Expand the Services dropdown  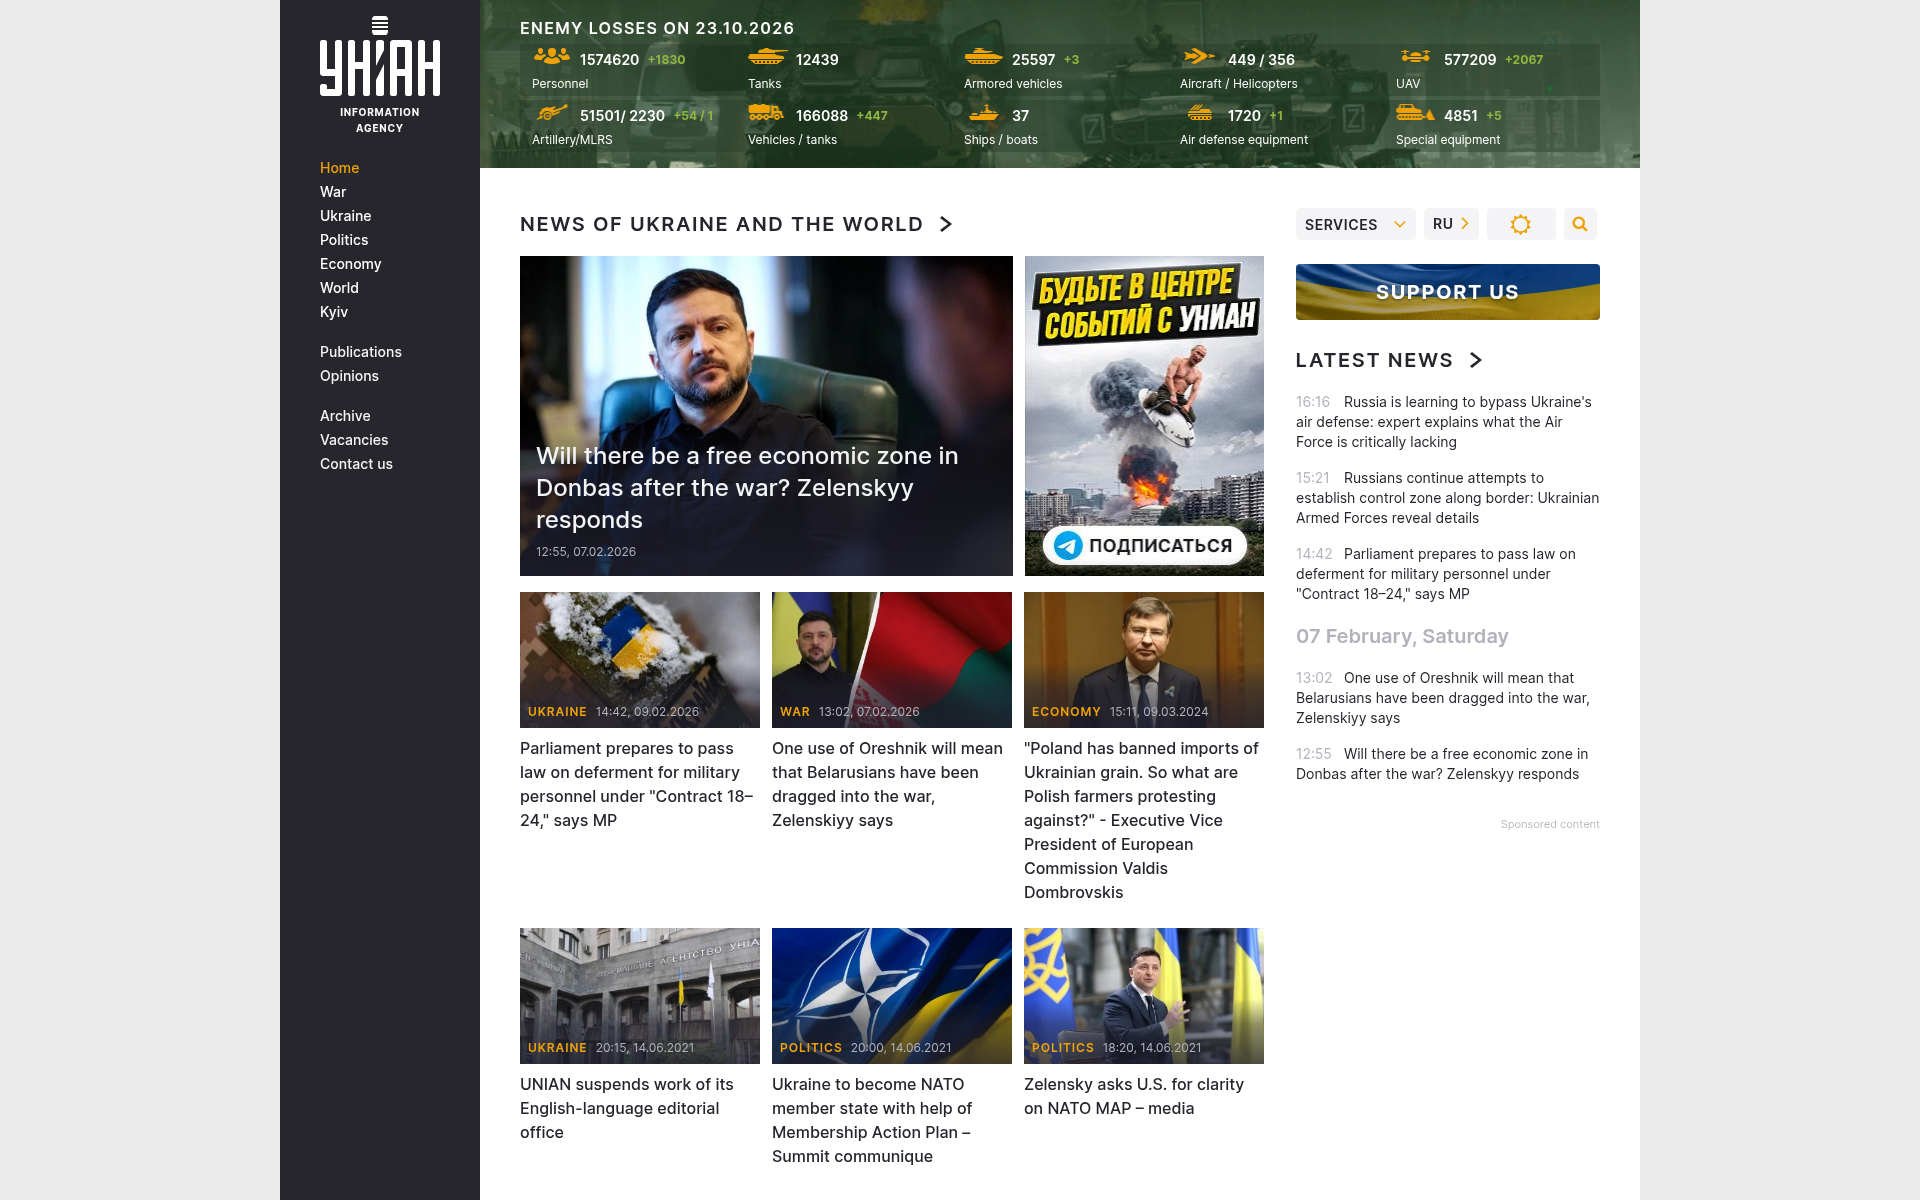[1356, 224]
